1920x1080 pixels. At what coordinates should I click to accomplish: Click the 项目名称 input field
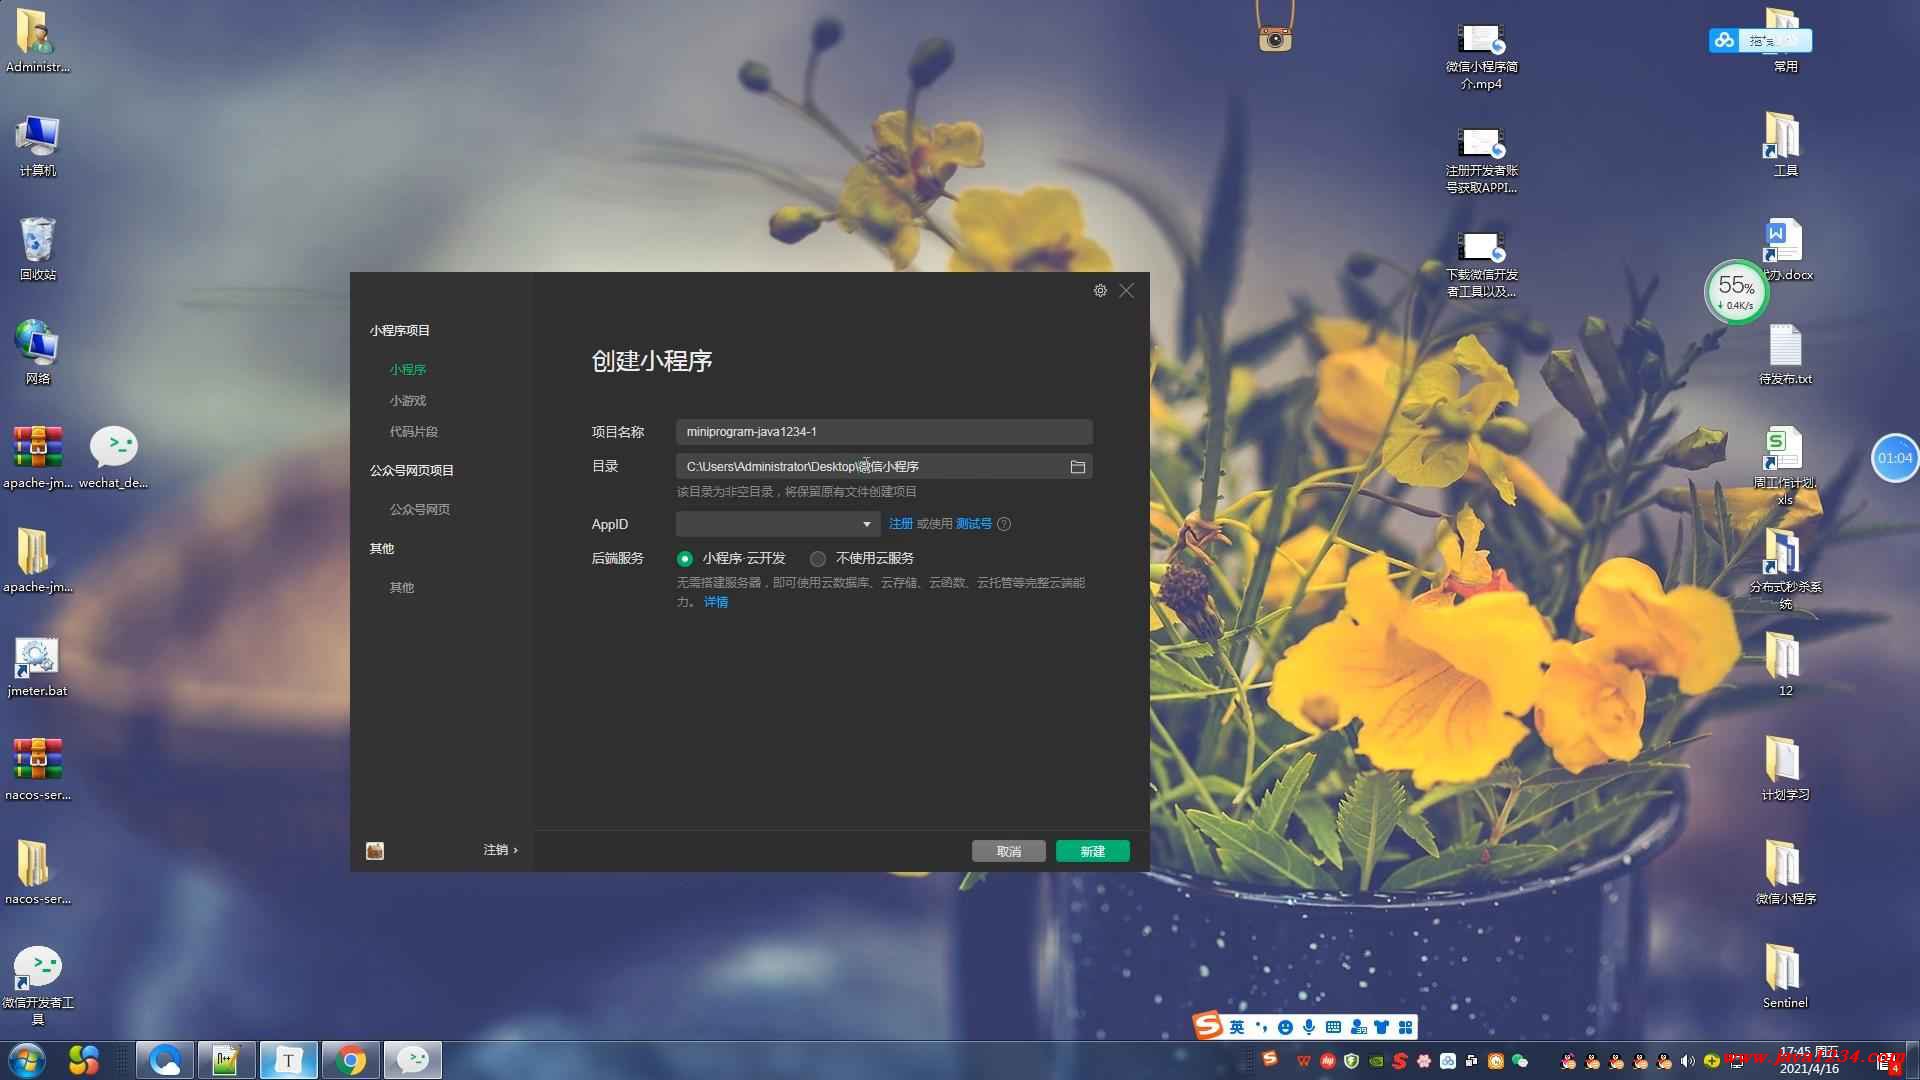click(x=884, y=432)
